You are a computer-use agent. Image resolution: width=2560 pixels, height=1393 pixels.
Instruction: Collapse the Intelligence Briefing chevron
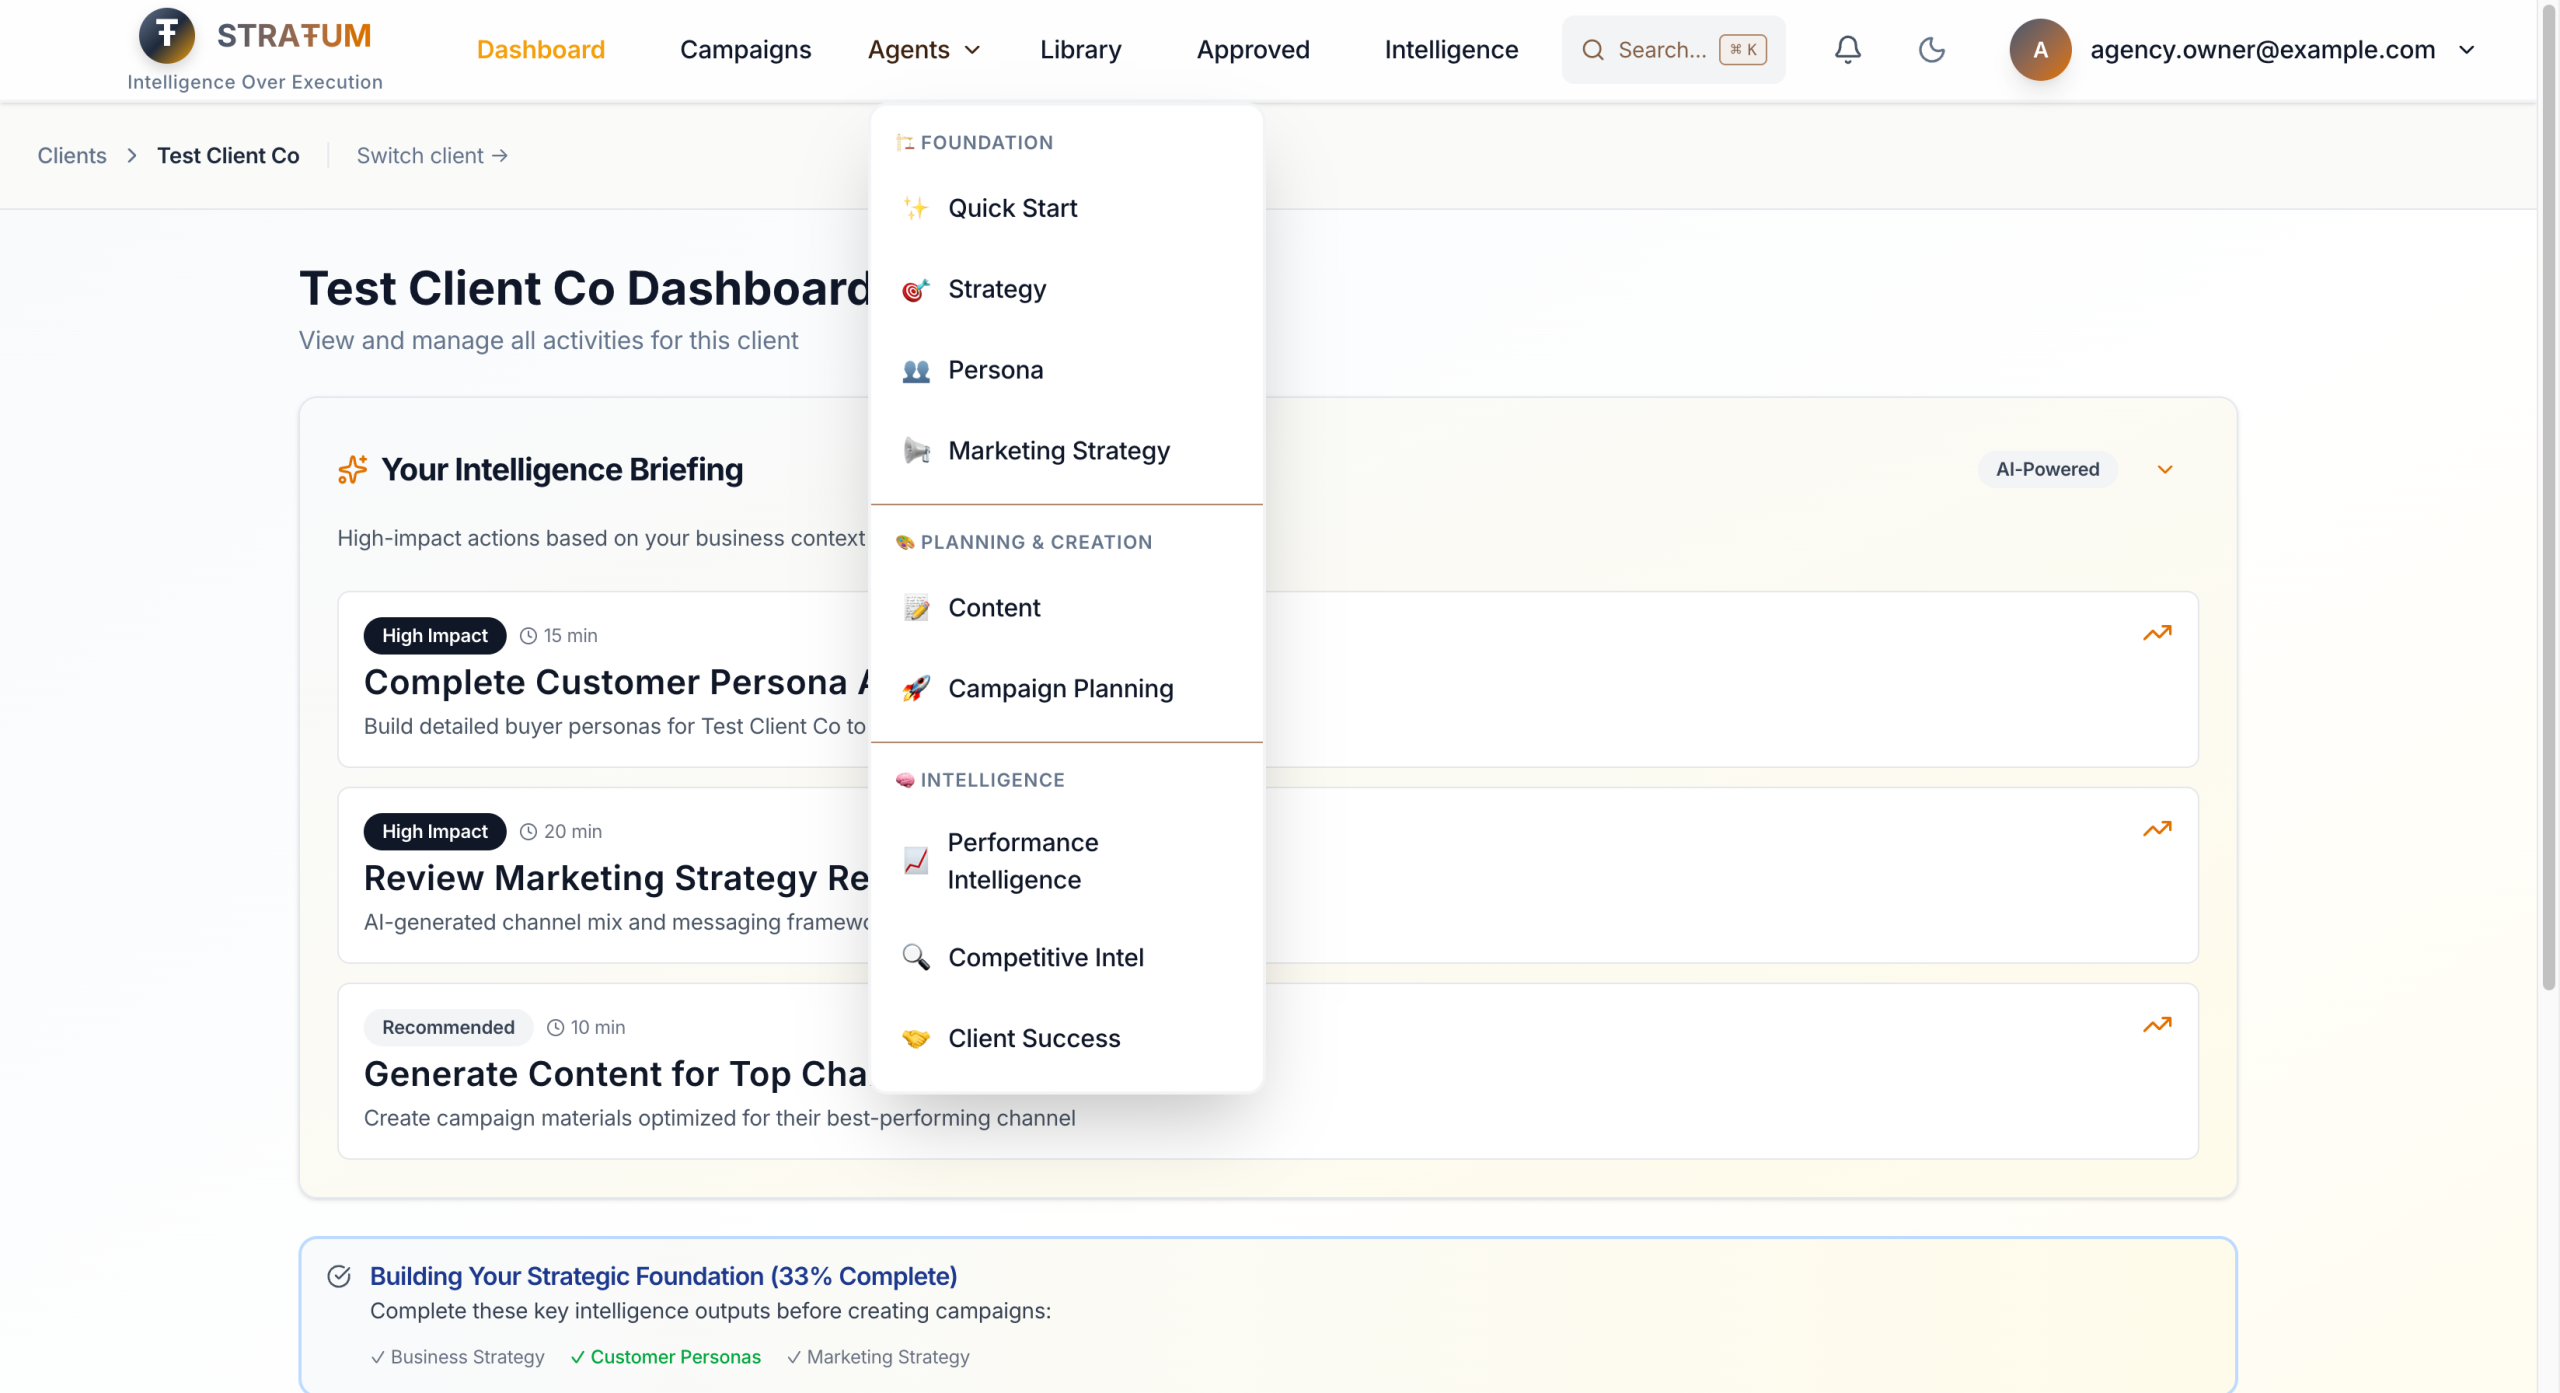click(2165, 469)
